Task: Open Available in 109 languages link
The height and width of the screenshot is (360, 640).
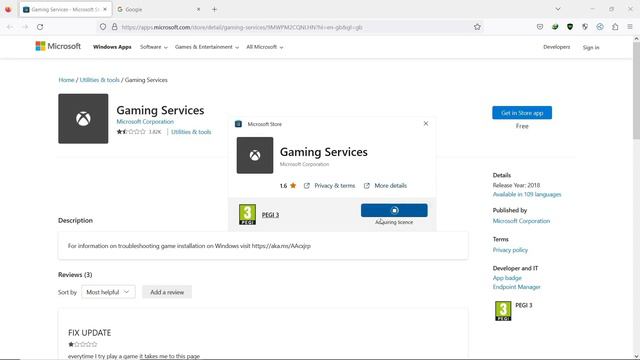Action: coord(527,194)
